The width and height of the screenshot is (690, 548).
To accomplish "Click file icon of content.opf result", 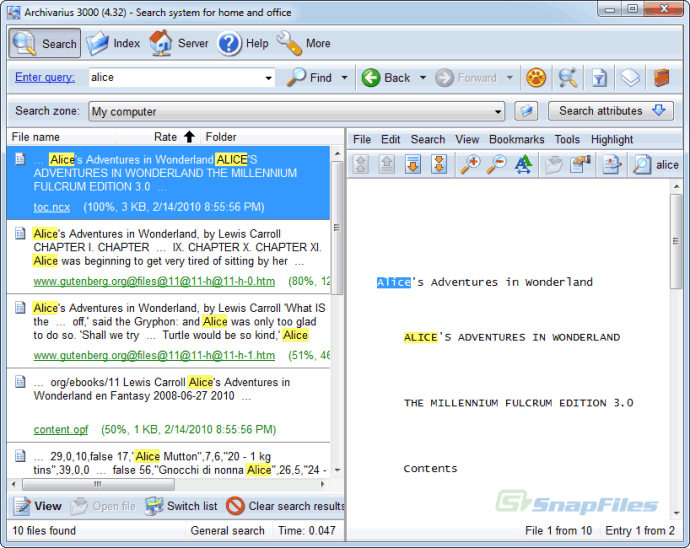I will click(20, 382).
